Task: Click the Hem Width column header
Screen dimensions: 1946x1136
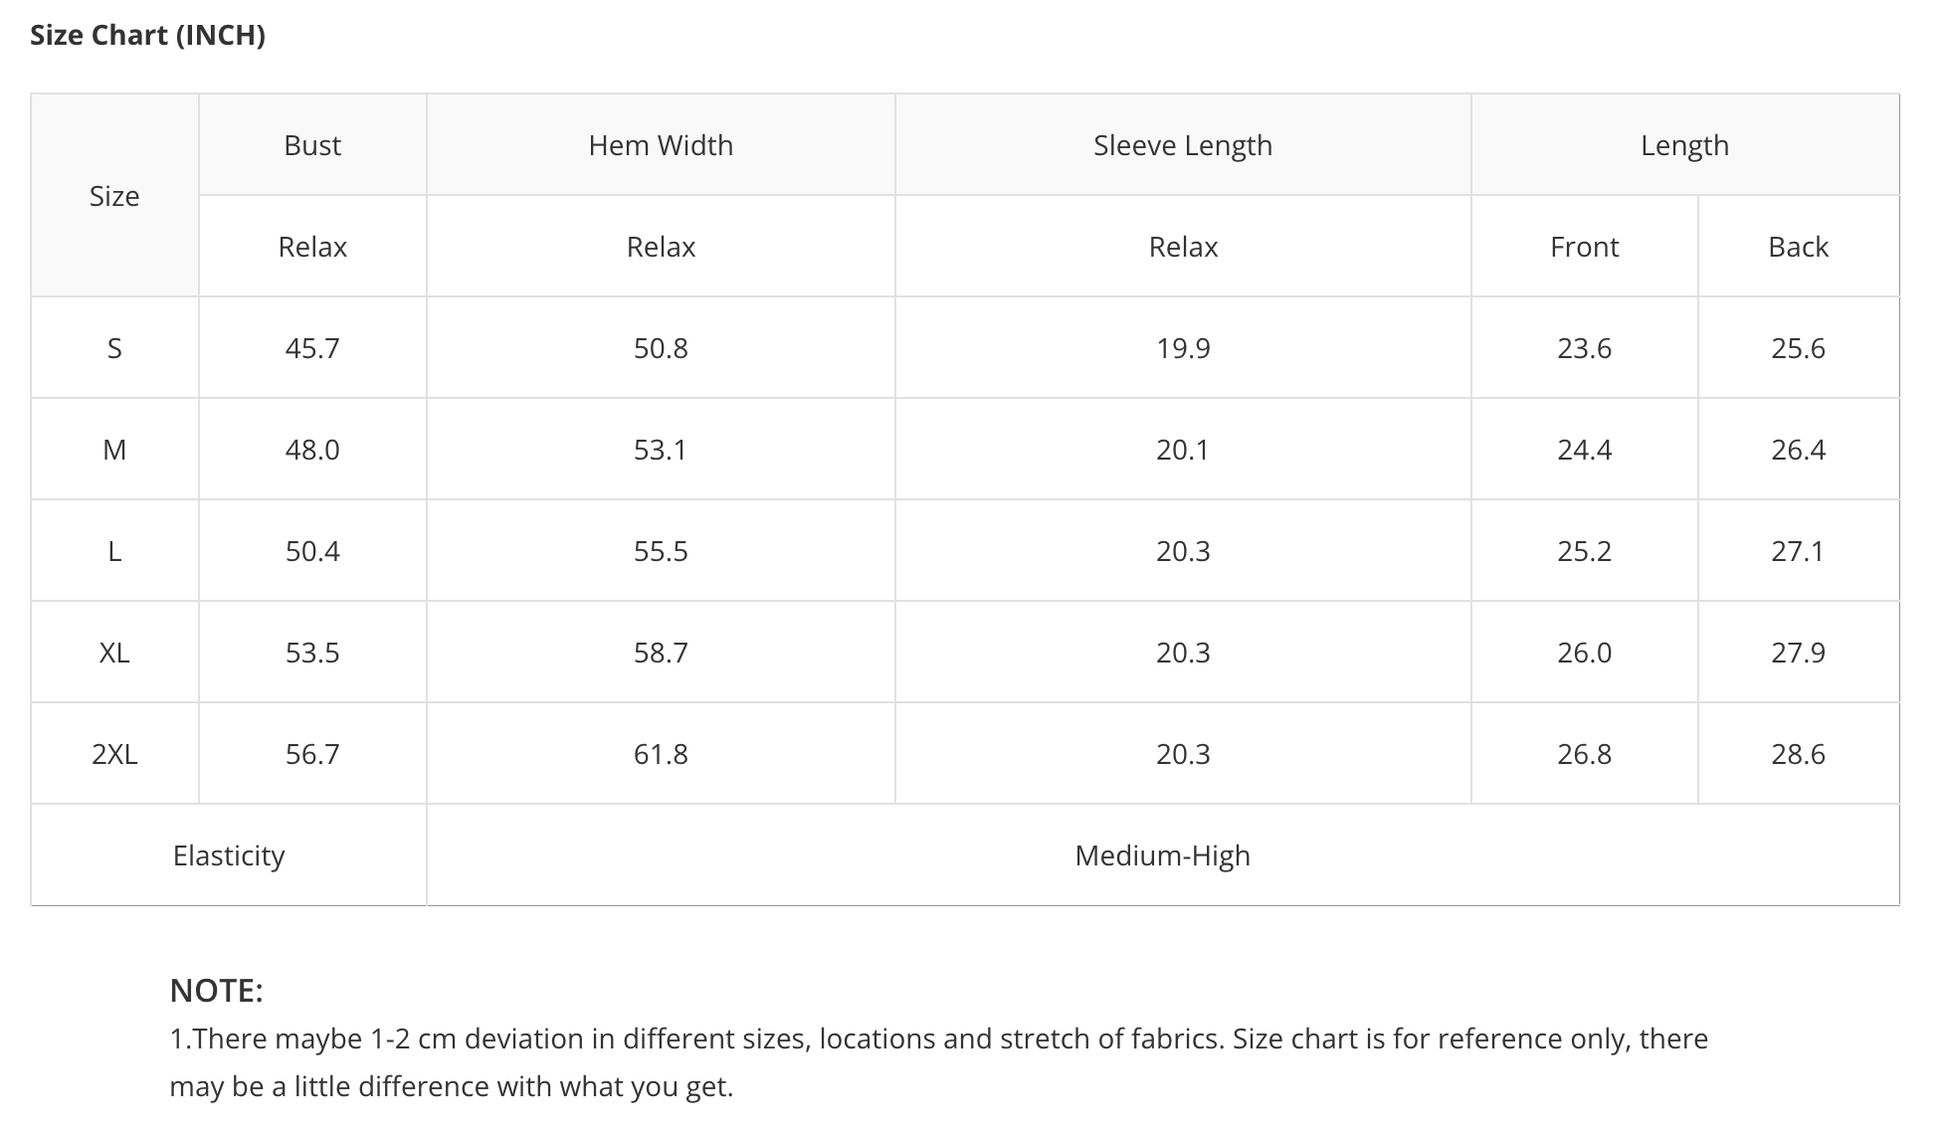Action: click(660, 145)
